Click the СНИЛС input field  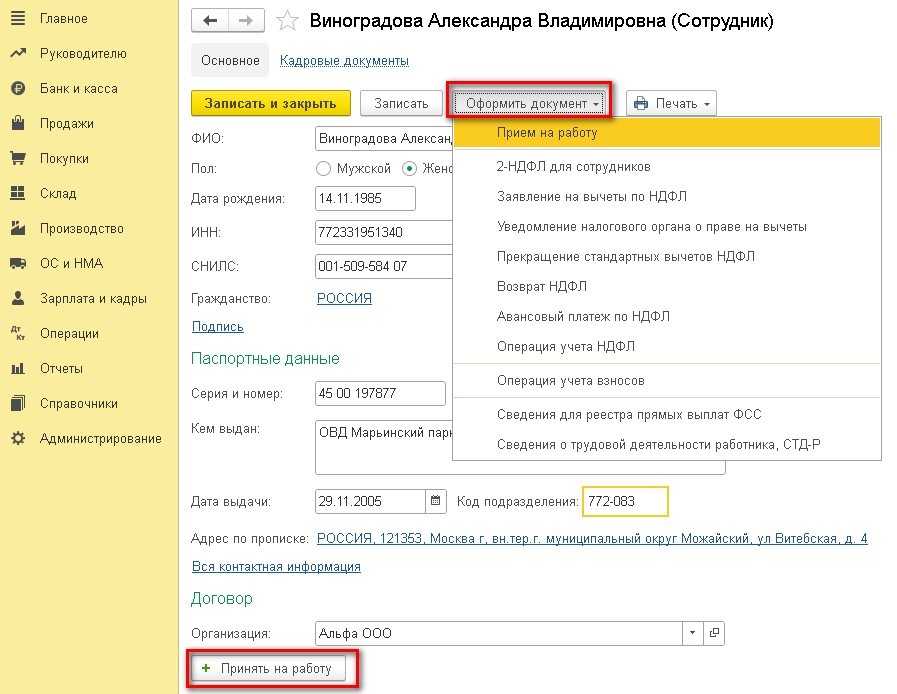click(x=384, y=266)
